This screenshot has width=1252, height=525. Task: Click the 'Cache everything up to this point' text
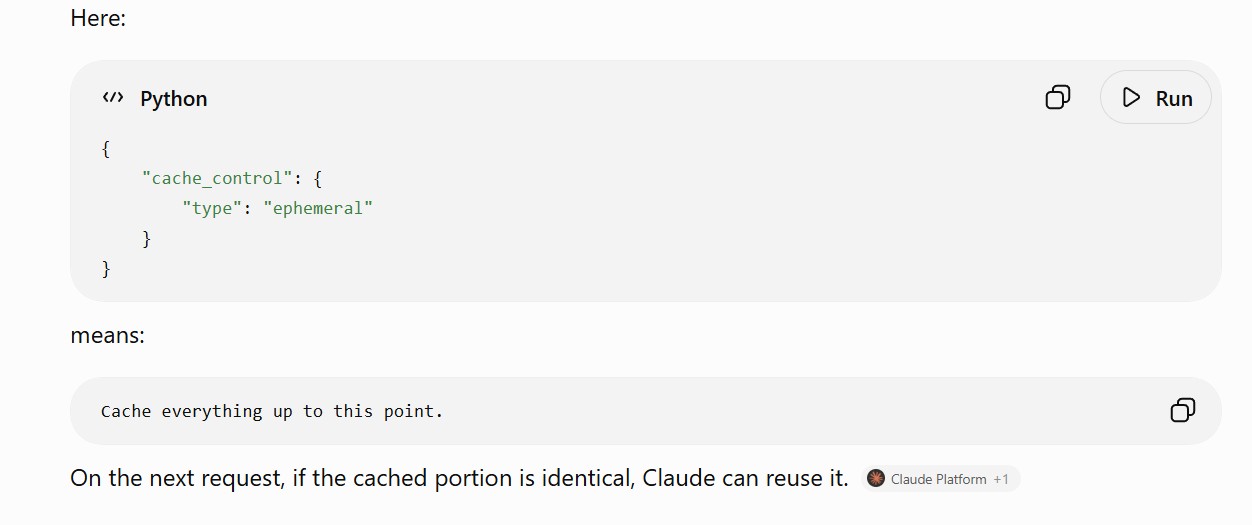(272, 411)
